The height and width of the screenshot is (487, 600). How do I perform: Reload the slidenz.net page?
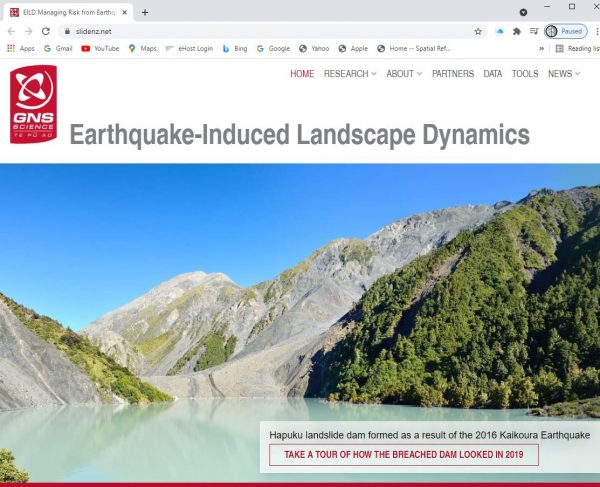coord(46,31)
